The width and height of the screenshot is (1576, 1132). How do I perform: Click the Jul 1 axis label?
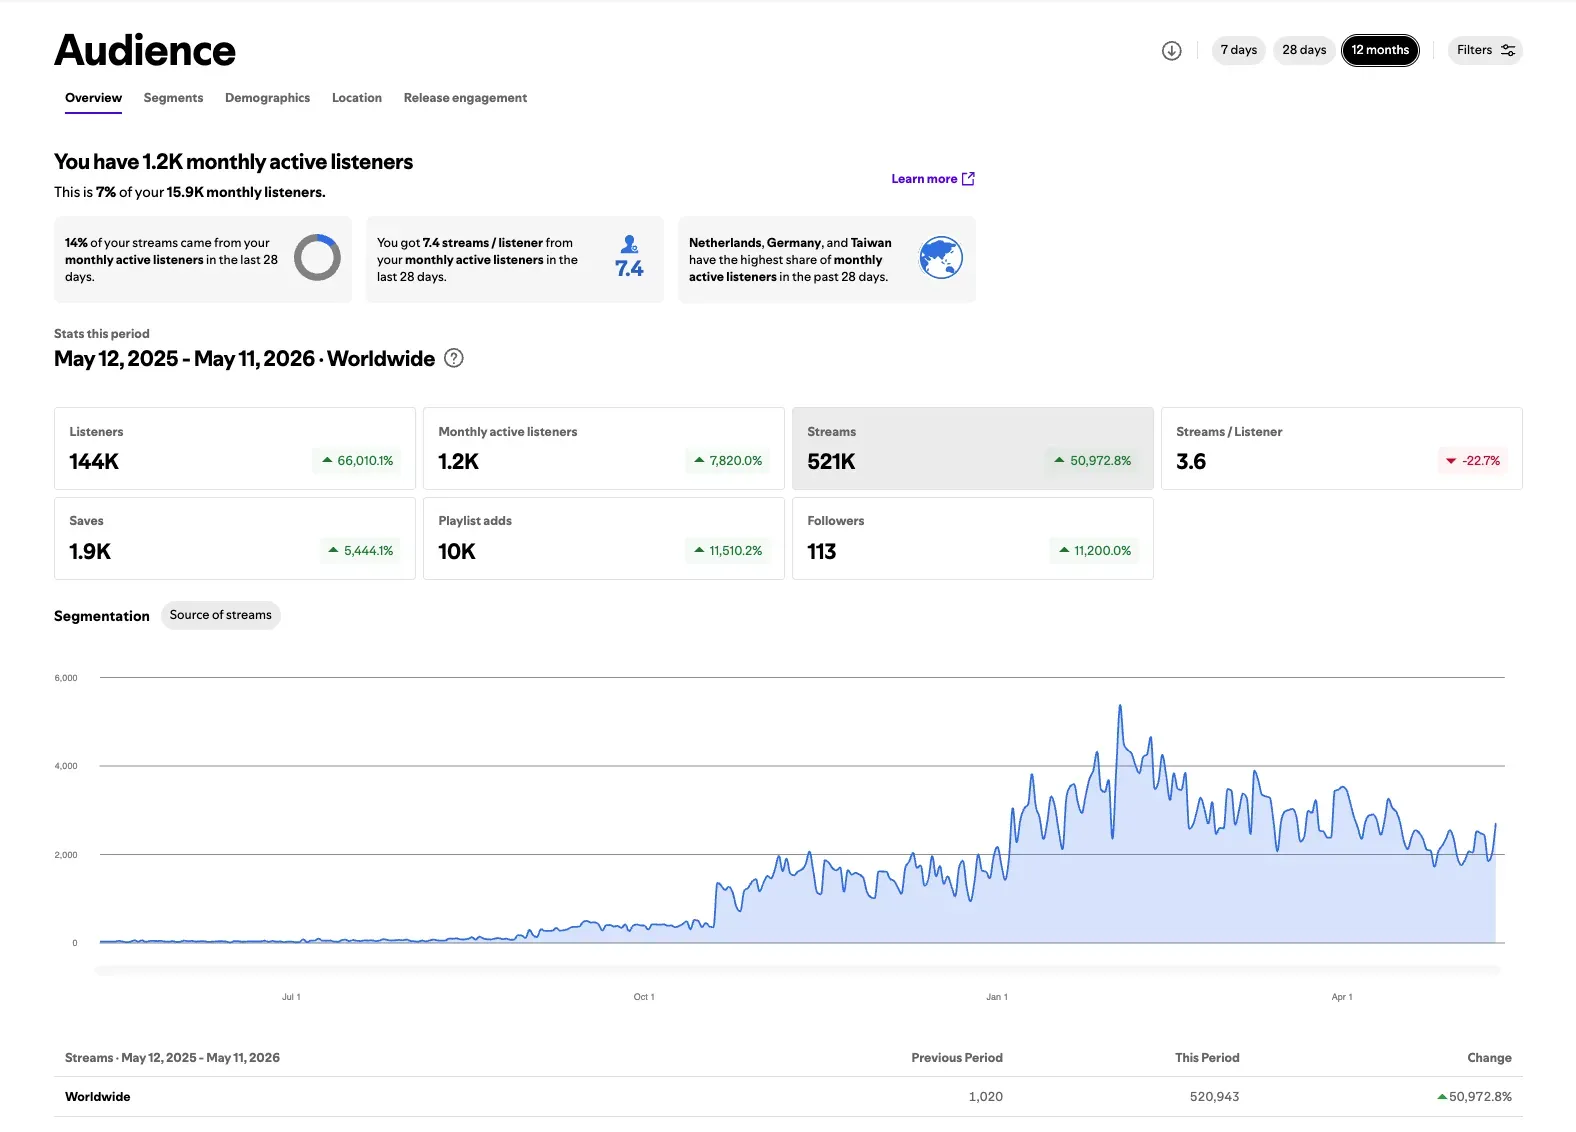click(x=291, y=997)
